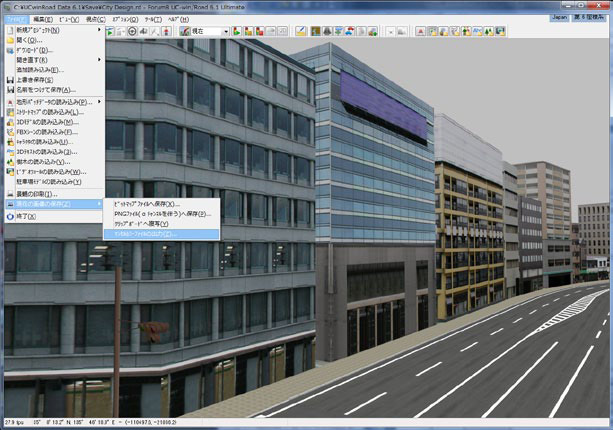Click the green trees icon in toolbar
The image size is (613, 430).
coord(489,31)
